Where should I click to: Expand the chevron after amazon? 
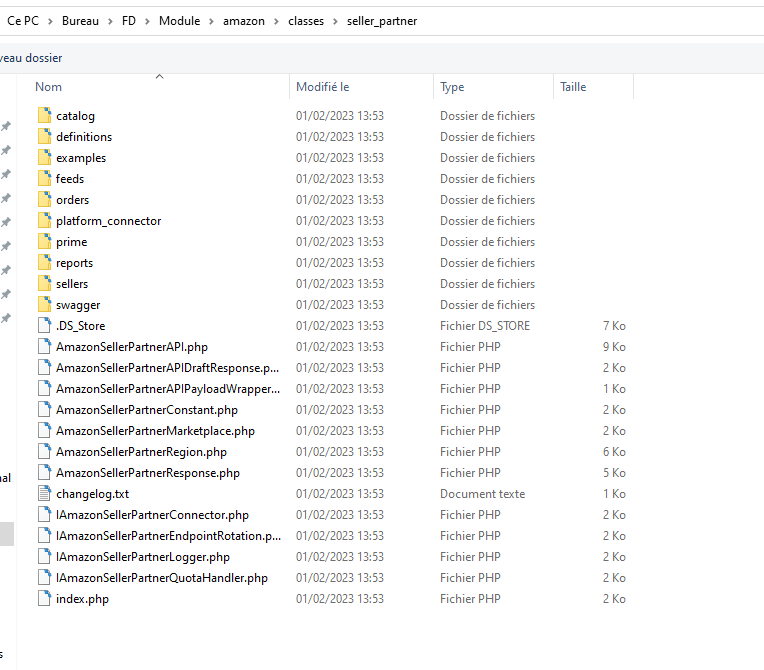(x=276, y=21)
